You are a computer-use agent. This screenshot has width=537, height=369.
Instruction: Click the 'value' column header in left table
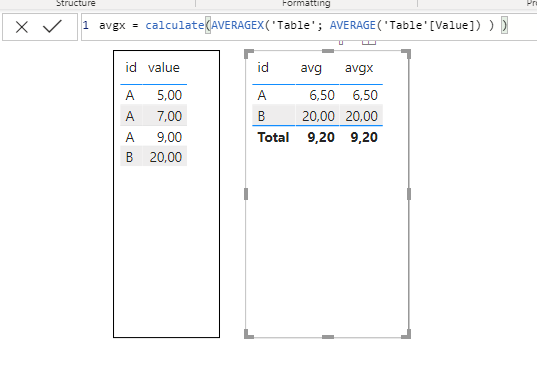coord(164,67)
